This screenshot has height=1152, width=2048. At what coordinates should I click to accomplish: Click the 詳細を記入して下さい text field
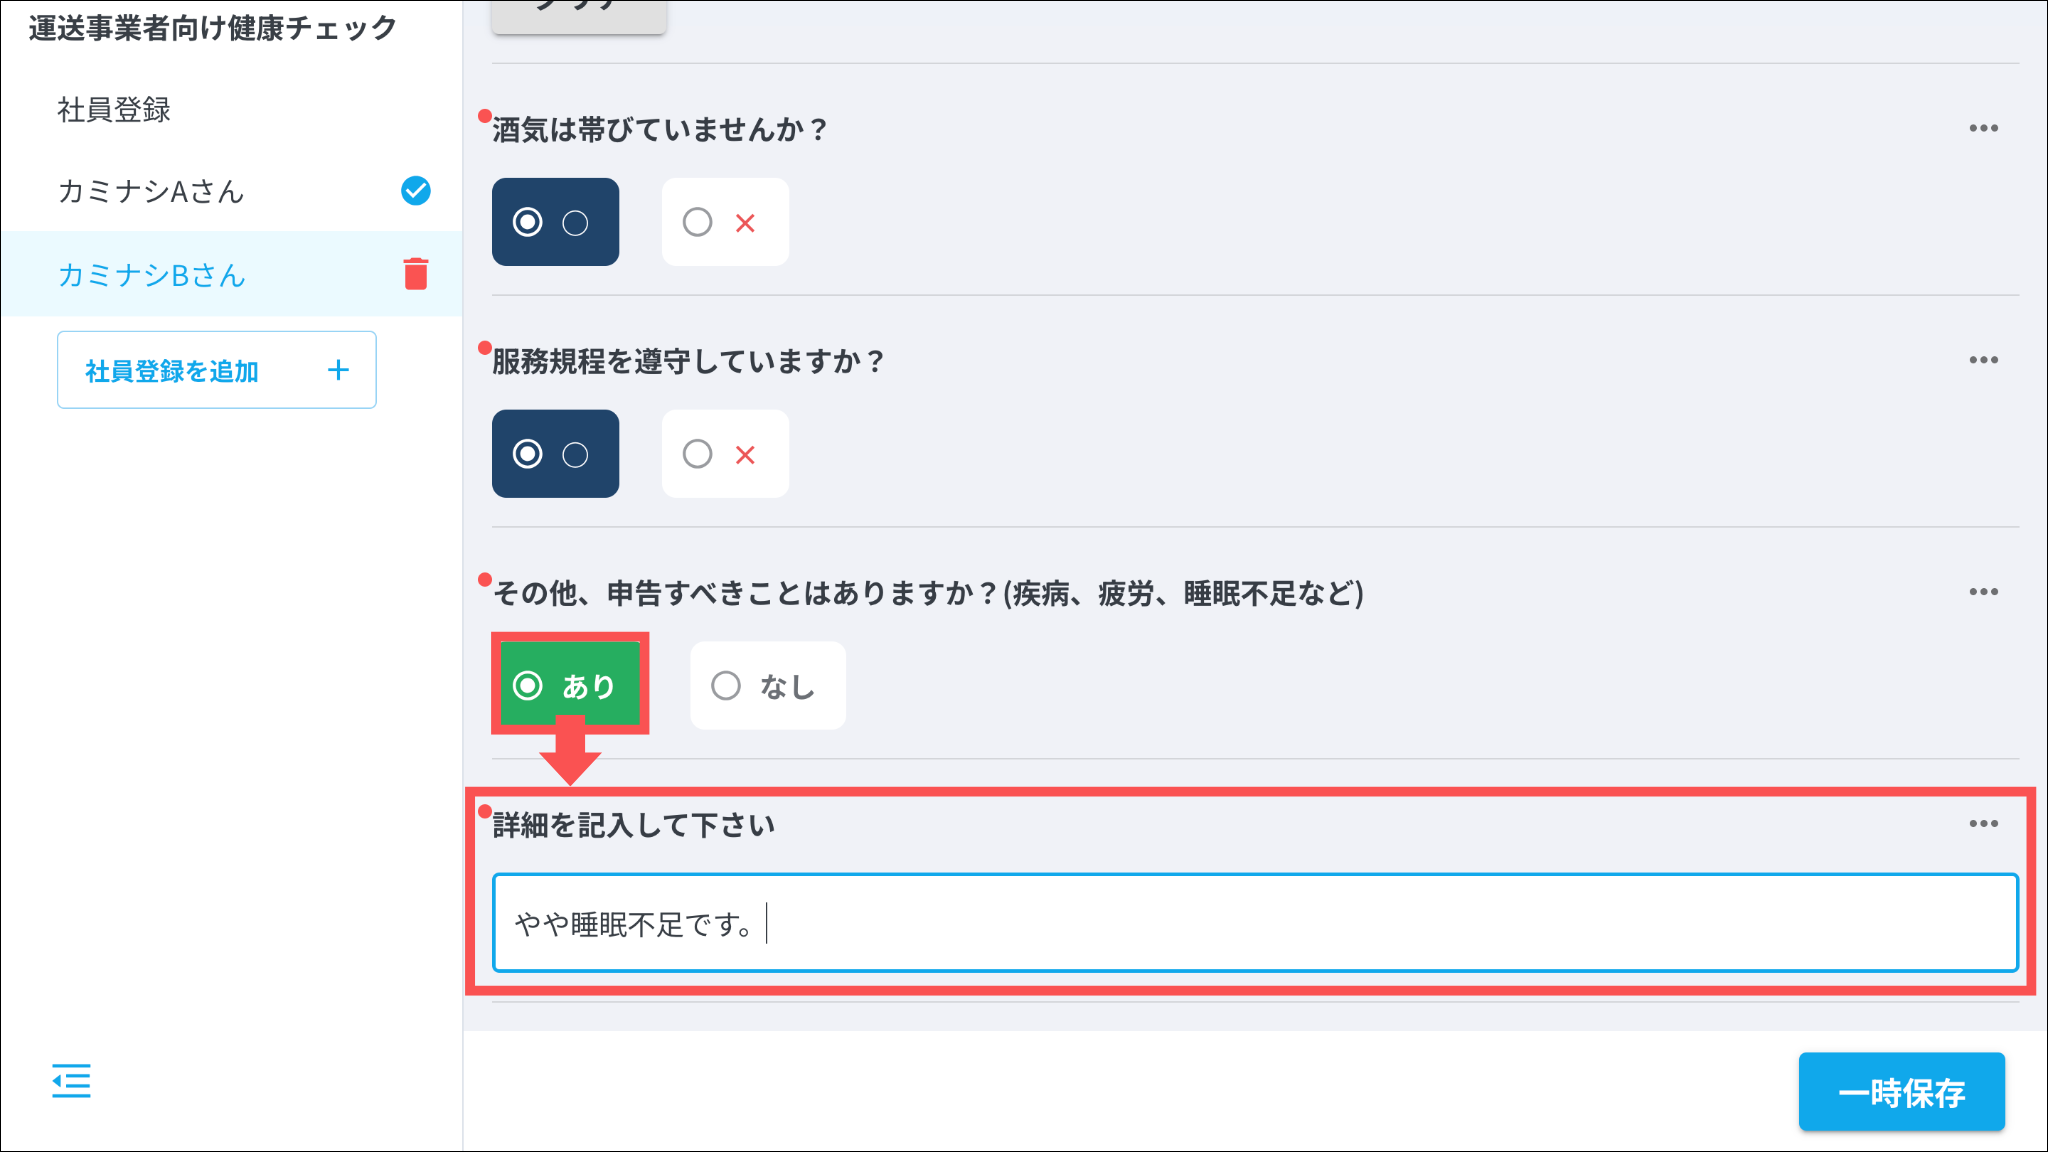tap(1255, 923)
